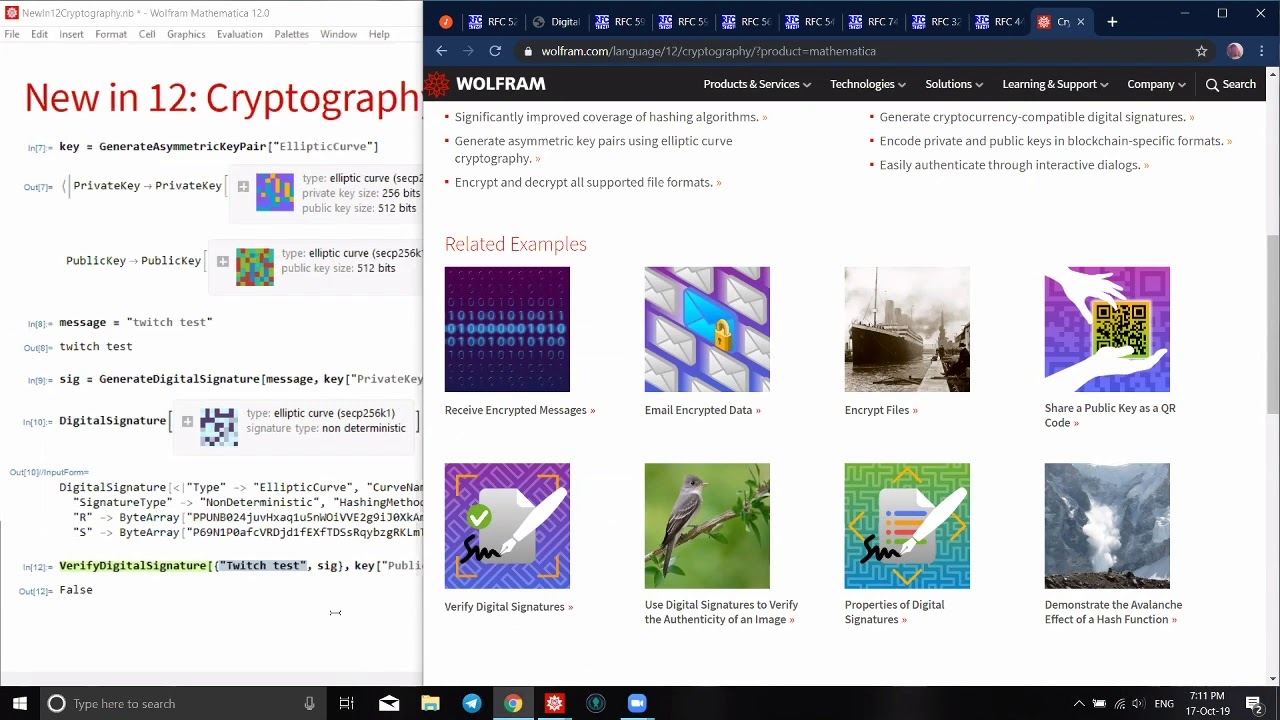Open the Graphics menu in Mathematica
Screen dimensions: 1280x720
(186, 34)
